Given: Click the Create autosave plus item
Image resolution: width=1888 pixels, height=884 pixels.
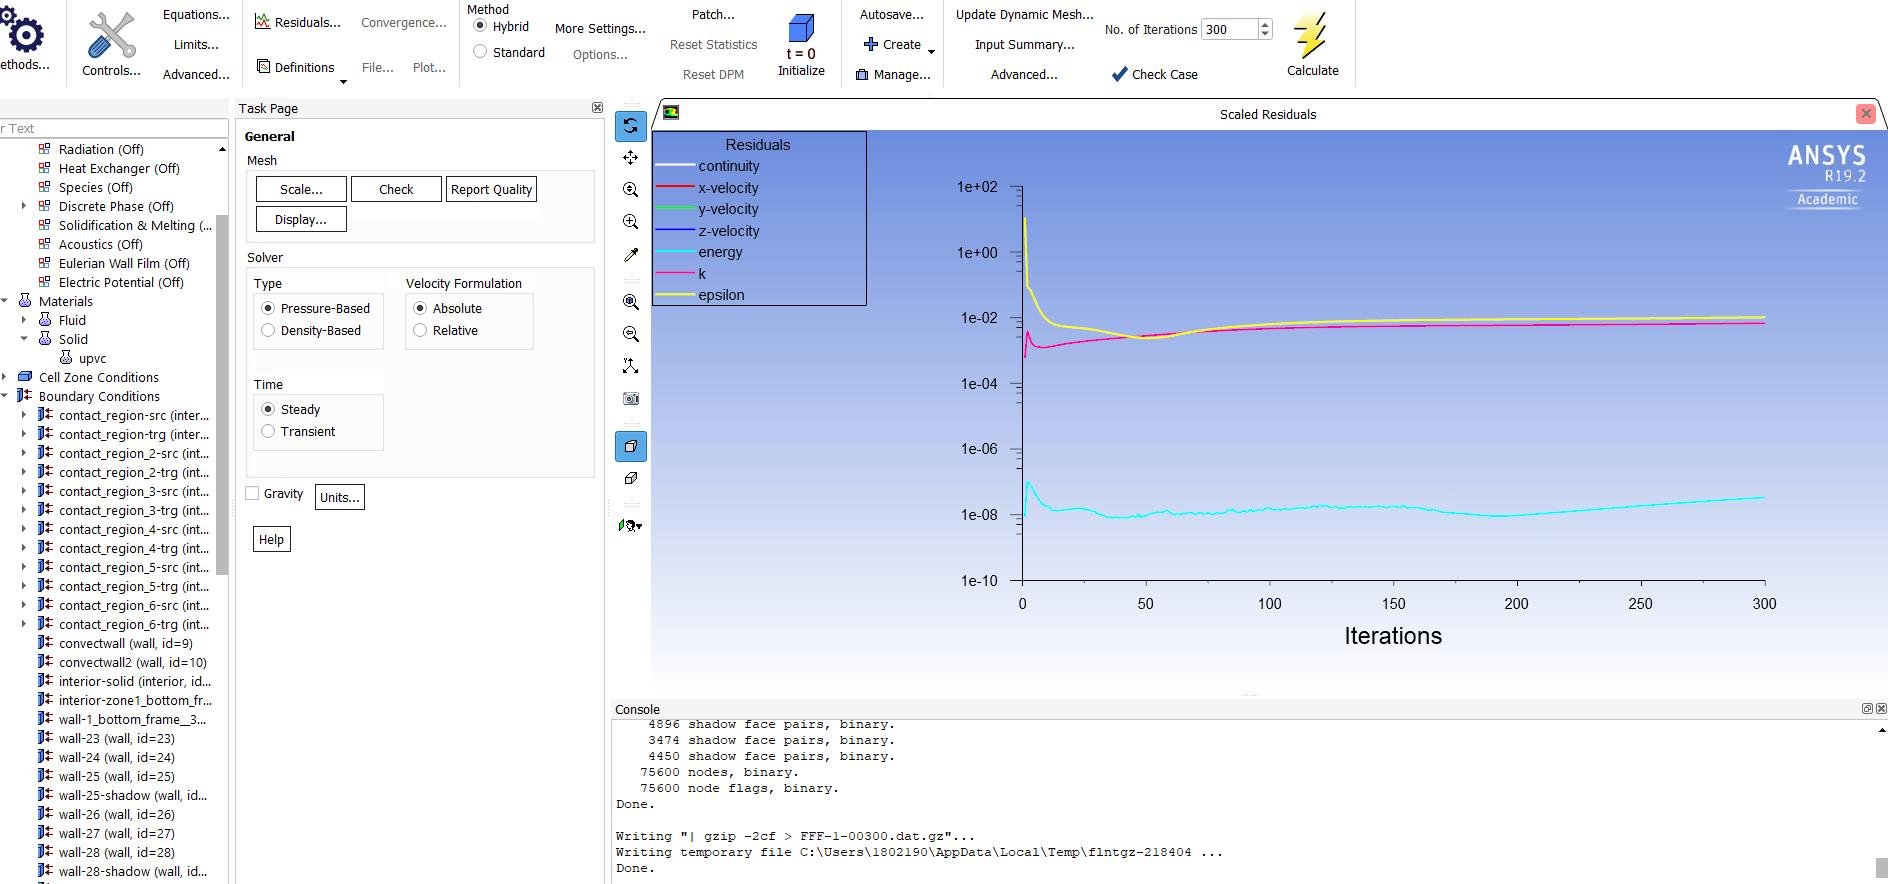Looking at the screenshot, I should 892,44.
